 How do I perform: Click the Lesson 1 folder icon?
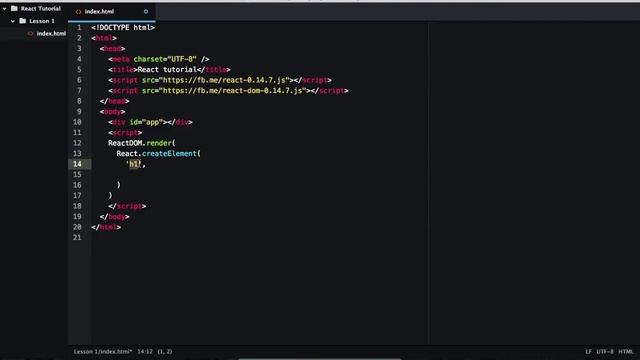click(x=23, y=21)
